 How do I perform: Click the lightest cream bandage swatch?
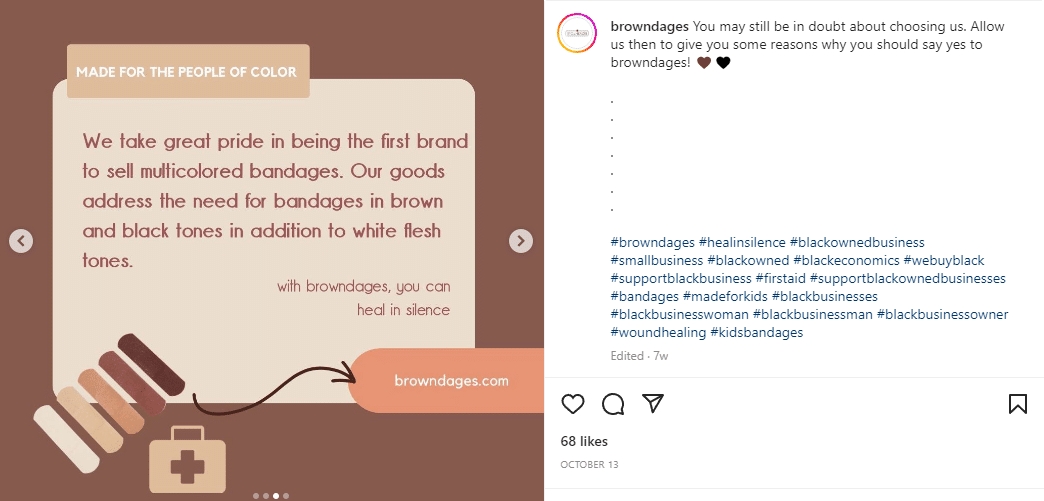click(x=66, y=439)
